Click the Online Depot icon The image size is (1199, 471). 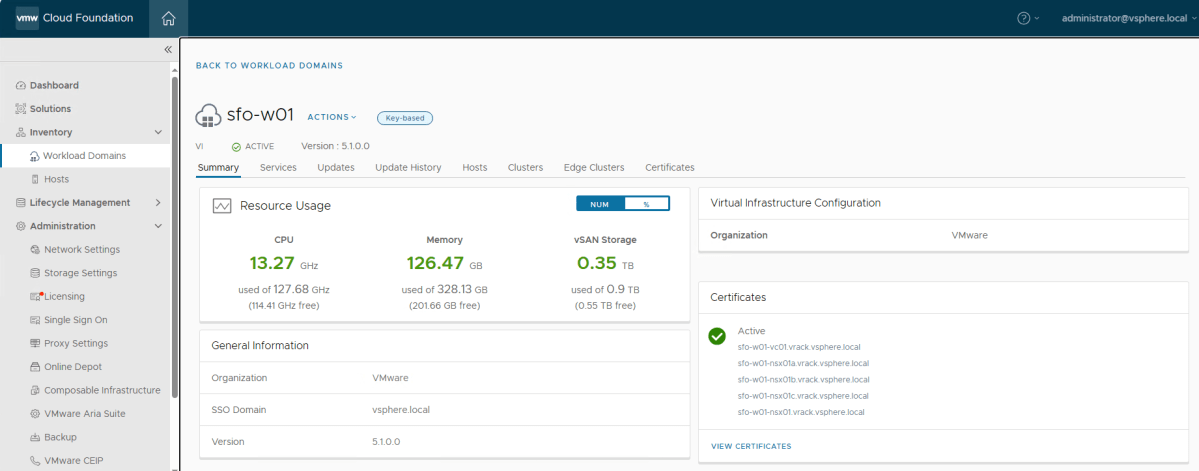(34, 366)
